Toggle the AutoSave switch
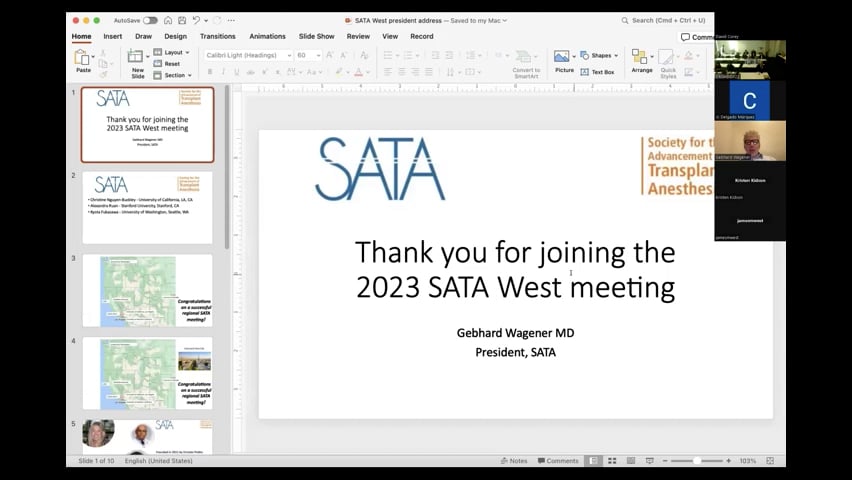The width and height of the screenshot is (852, 480). click(x=150, y=21)
